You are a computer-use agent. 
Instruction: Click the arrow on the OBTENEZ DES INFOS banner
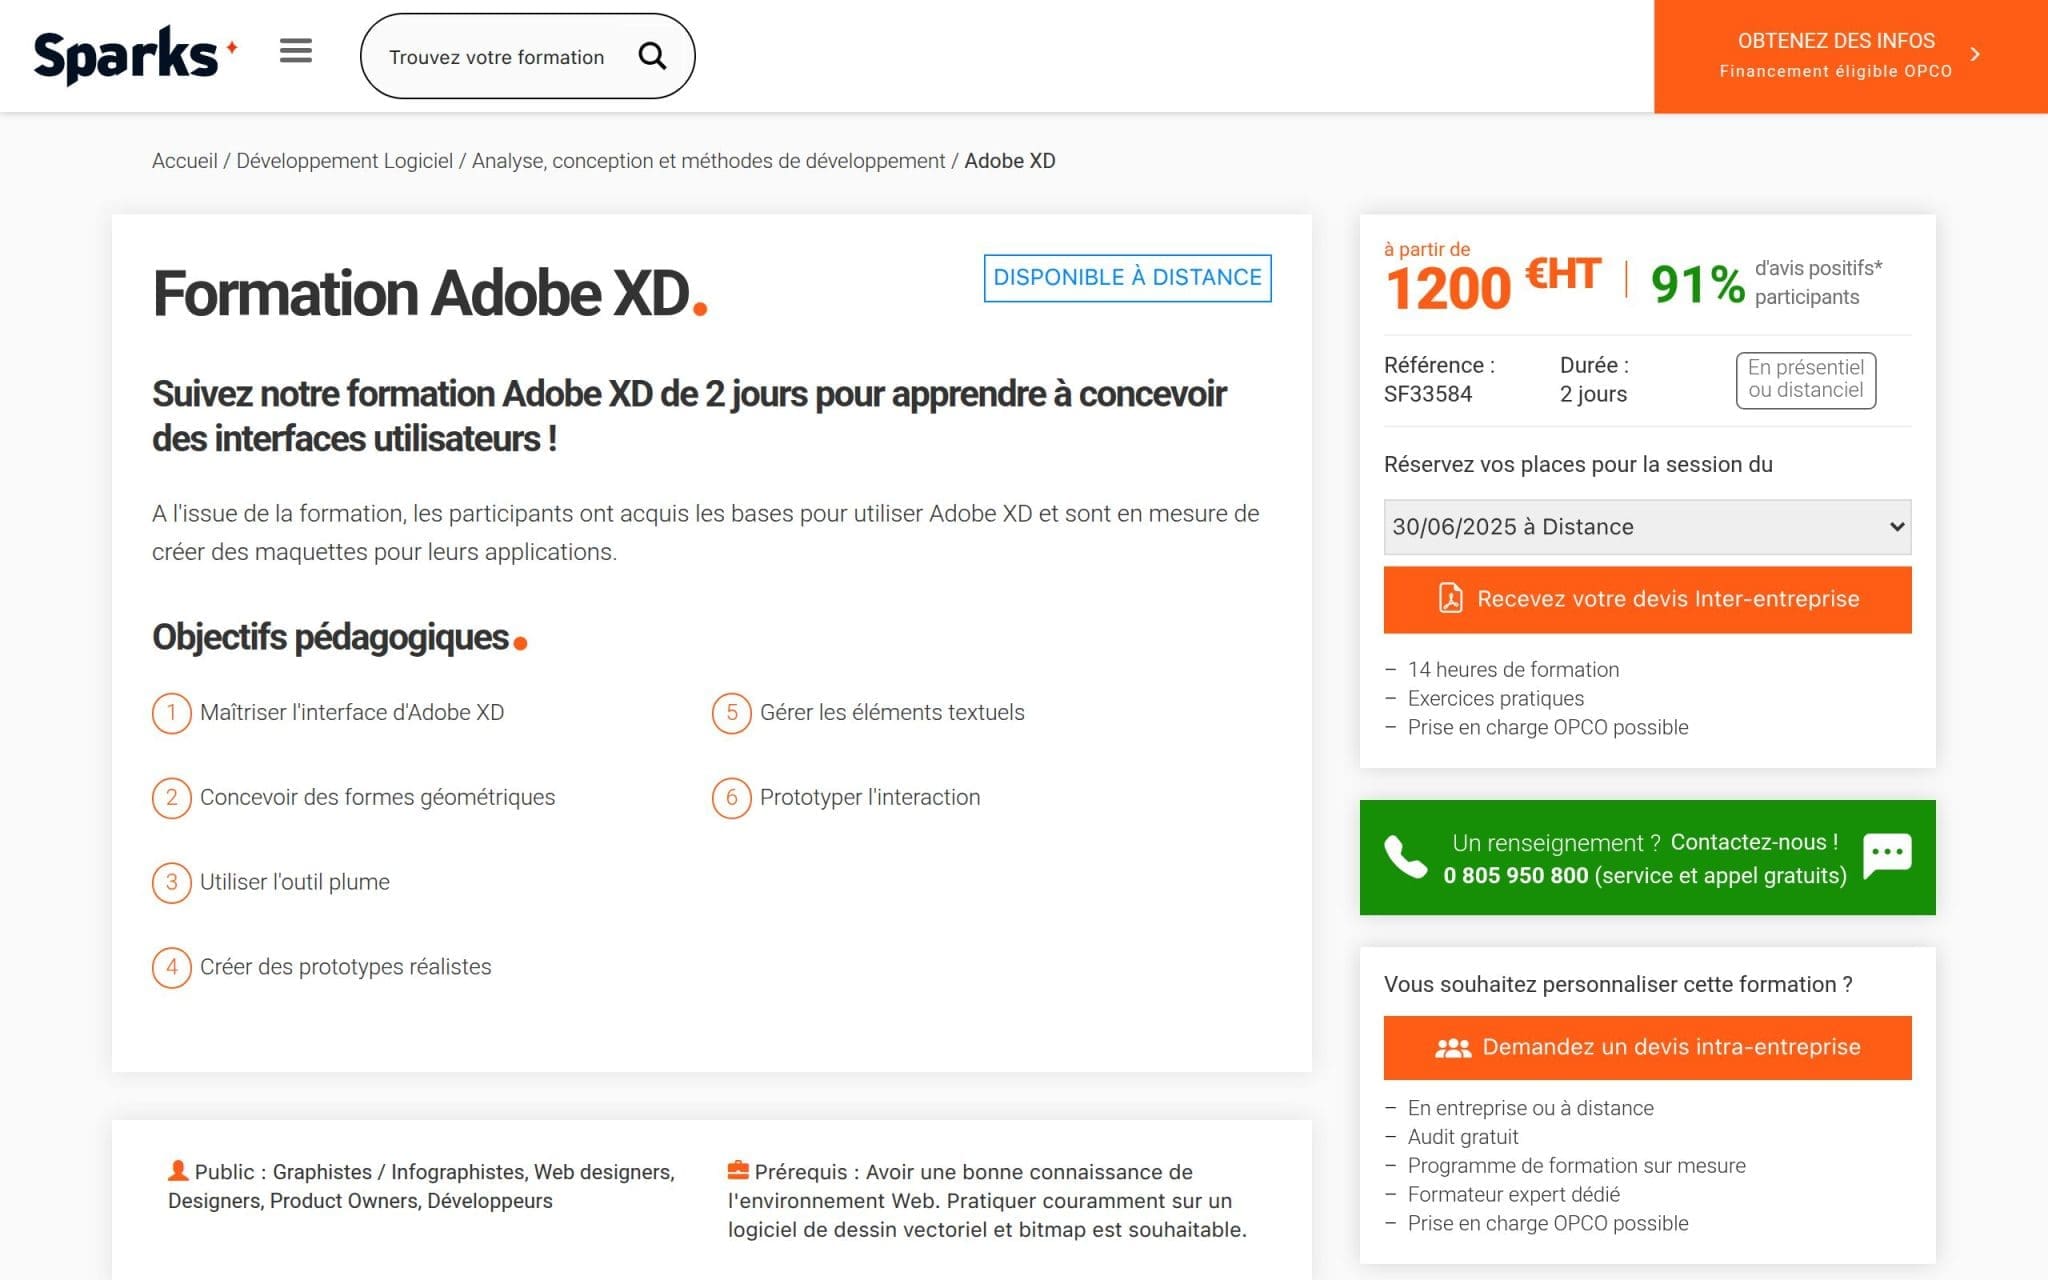(1975, 54)
